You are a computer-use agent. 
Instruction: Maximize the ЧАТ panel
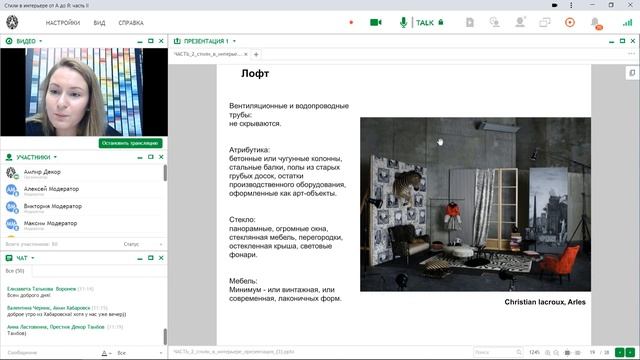click(x=151, y=258)
